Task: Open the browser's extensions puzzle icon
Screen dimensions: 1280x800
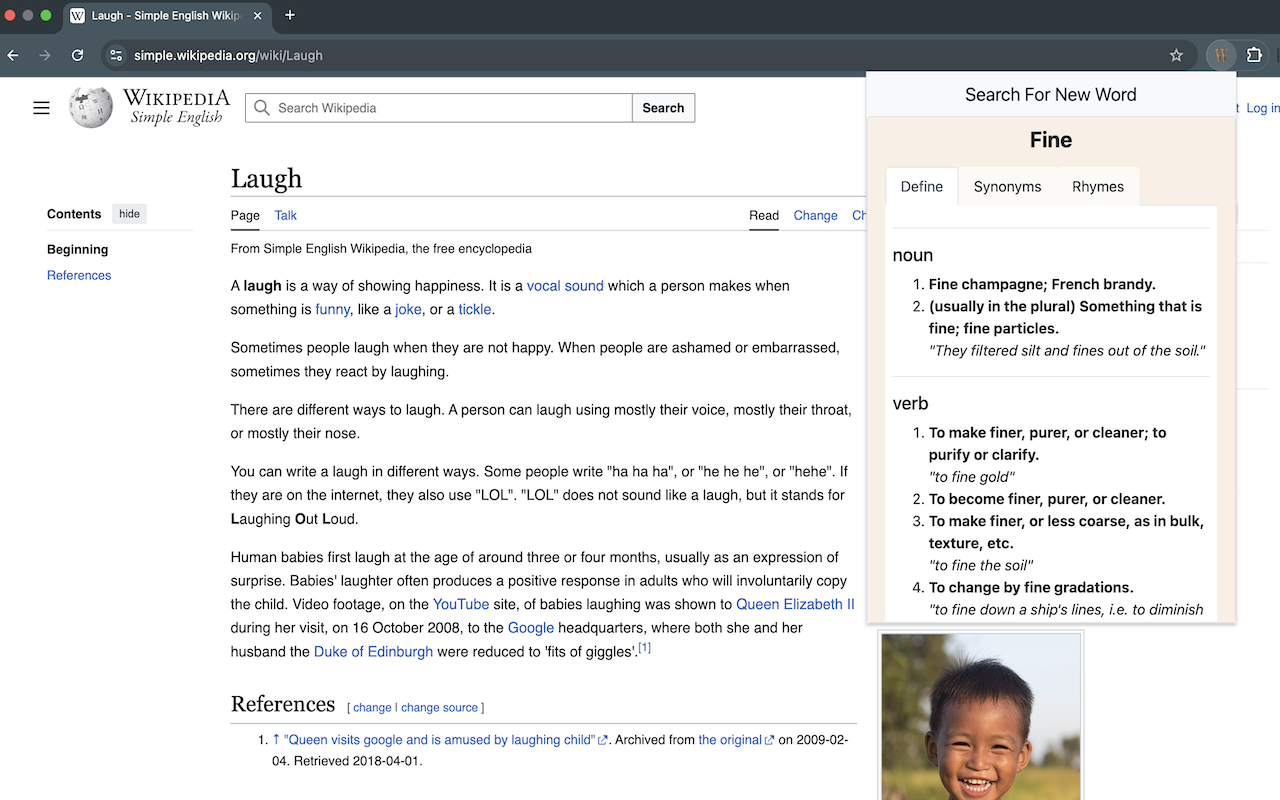Action: [1253, 55]
